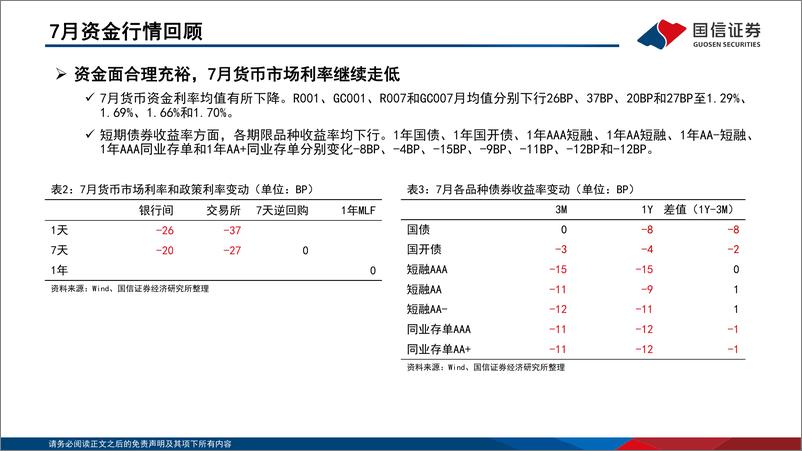This screenshot has width=802, height=451.
Task: Click the checkmark bullet before 短期债券收益率方面
Action: [x=90, y=134]
